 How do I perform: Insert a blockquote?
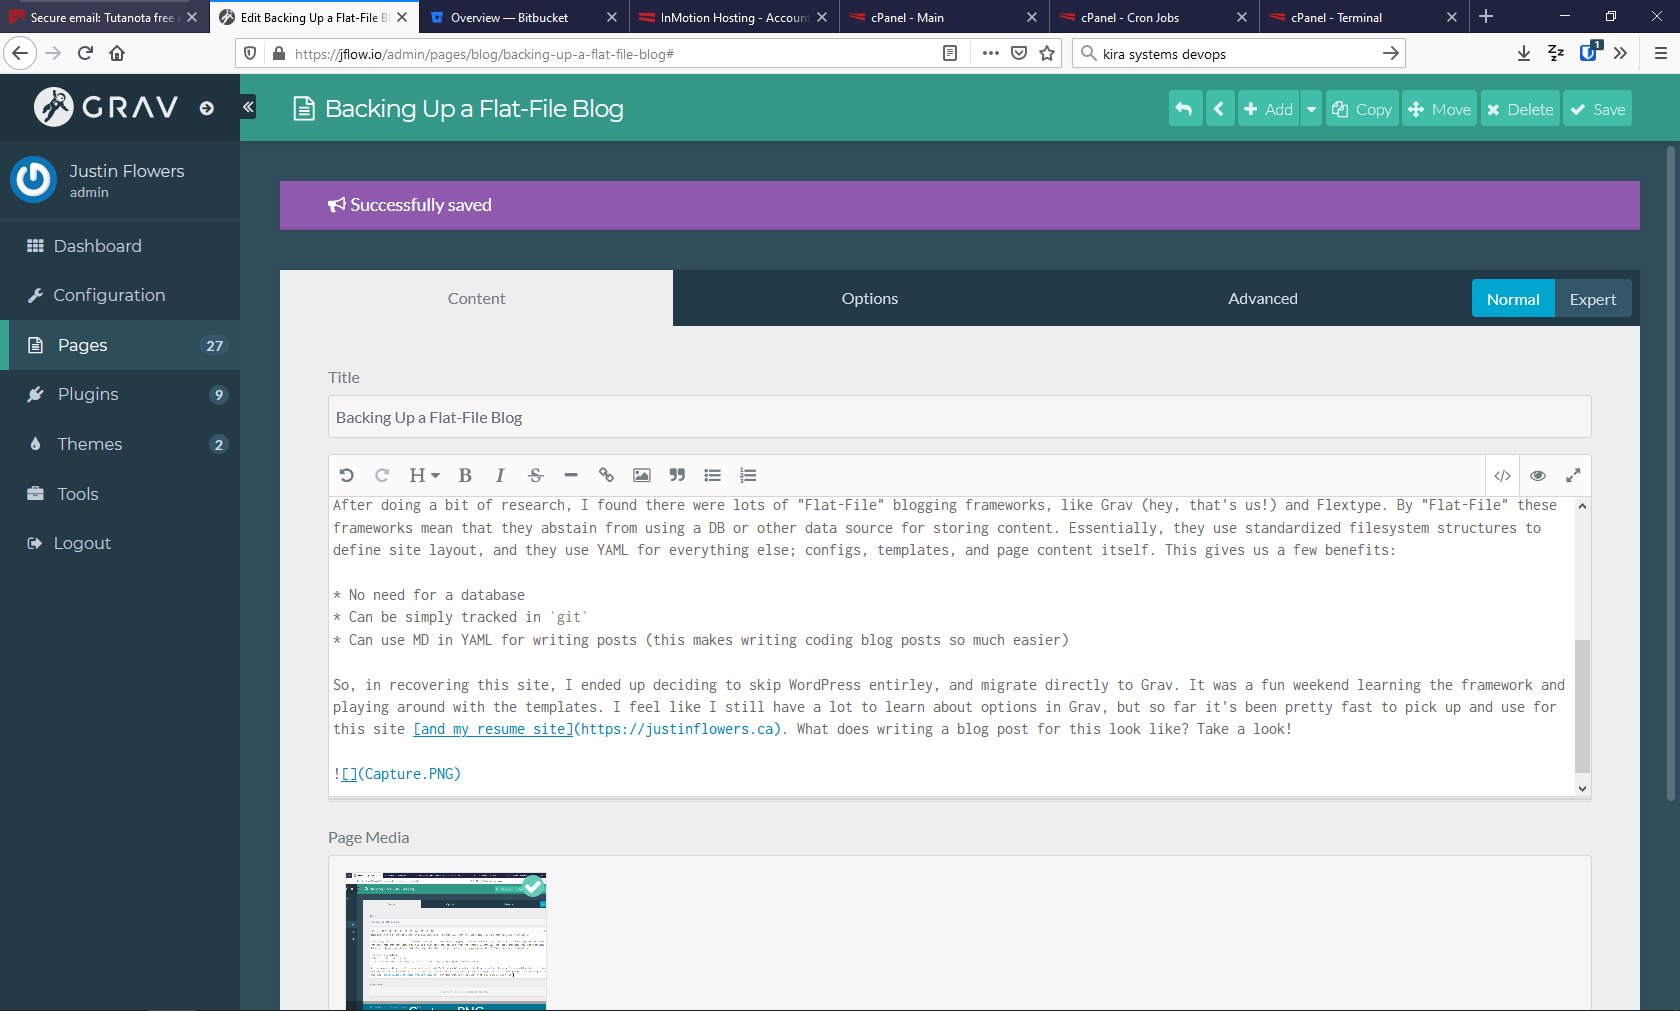click(677, 475)
